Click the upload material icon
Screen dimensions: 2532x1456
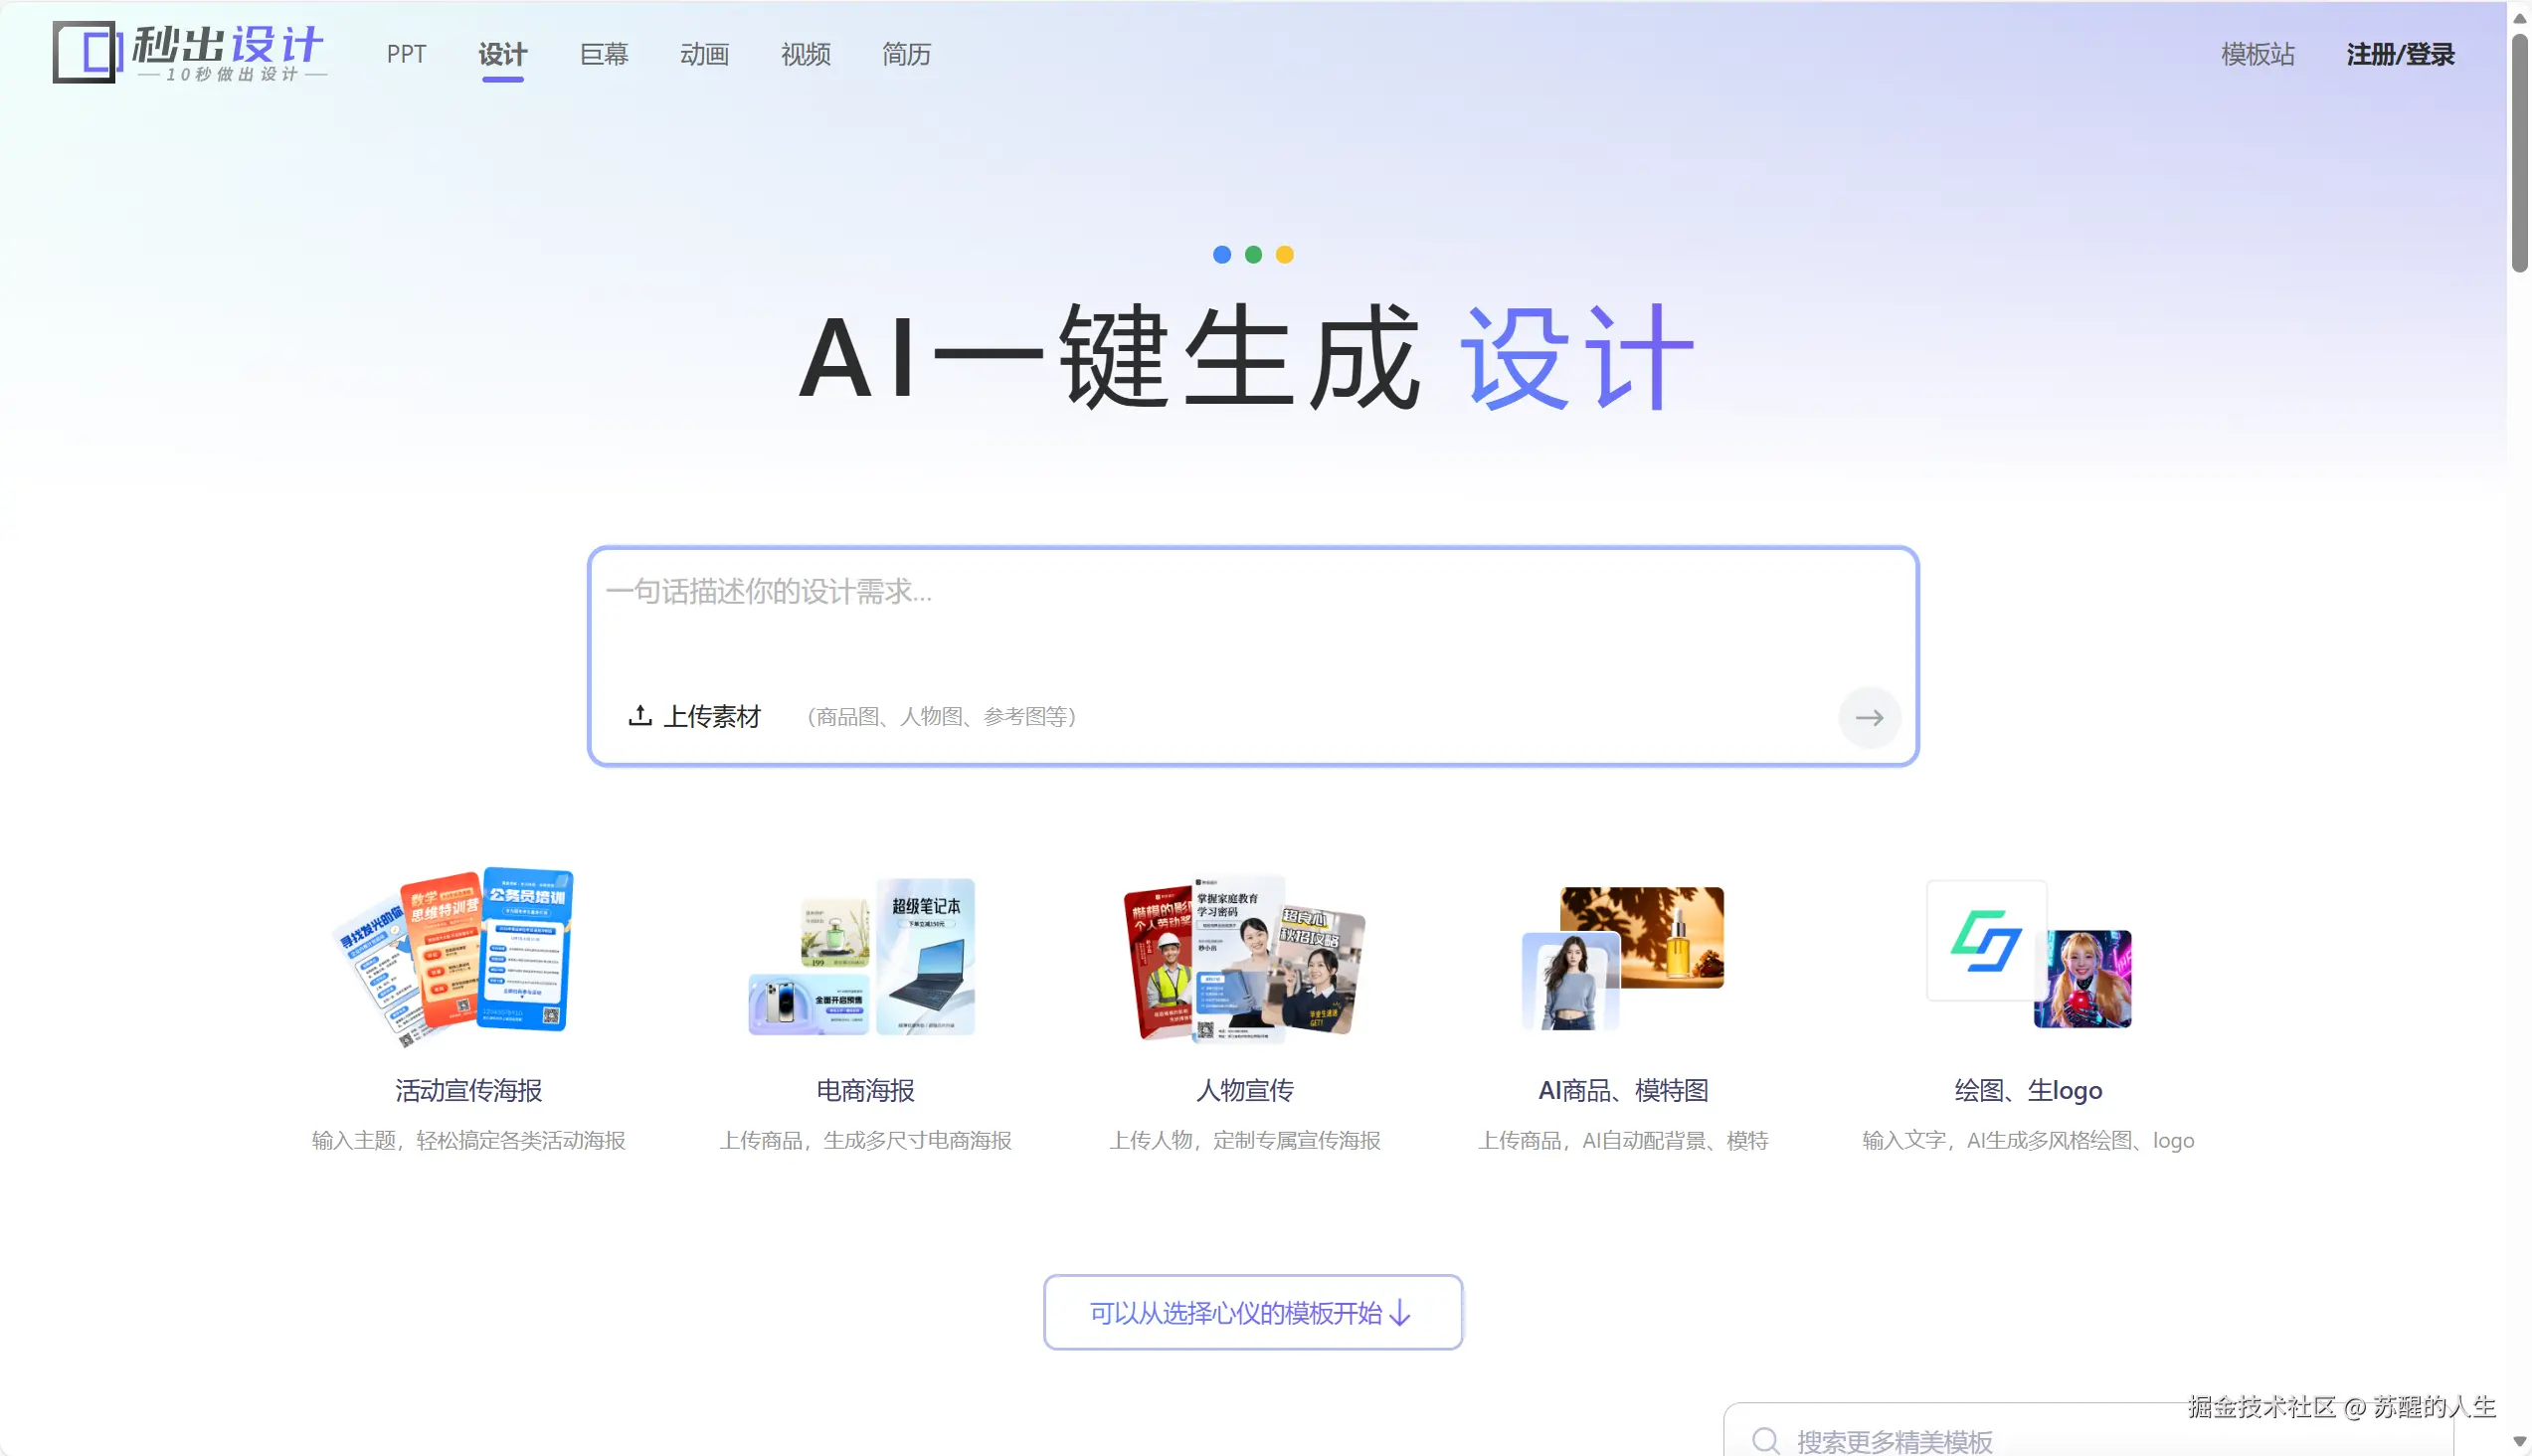(x=640, y=715)
